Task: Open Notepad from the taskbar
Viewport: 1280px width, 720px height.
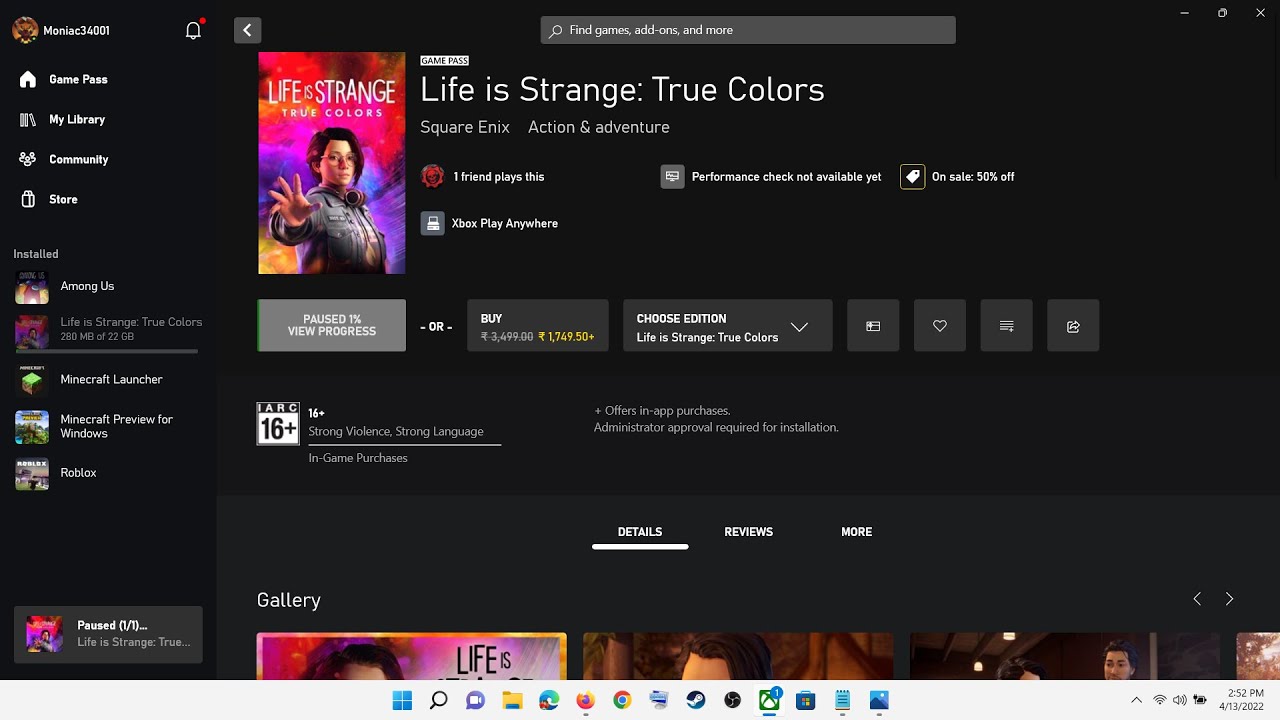Action: pyautogui.click(x=842, y=700)
